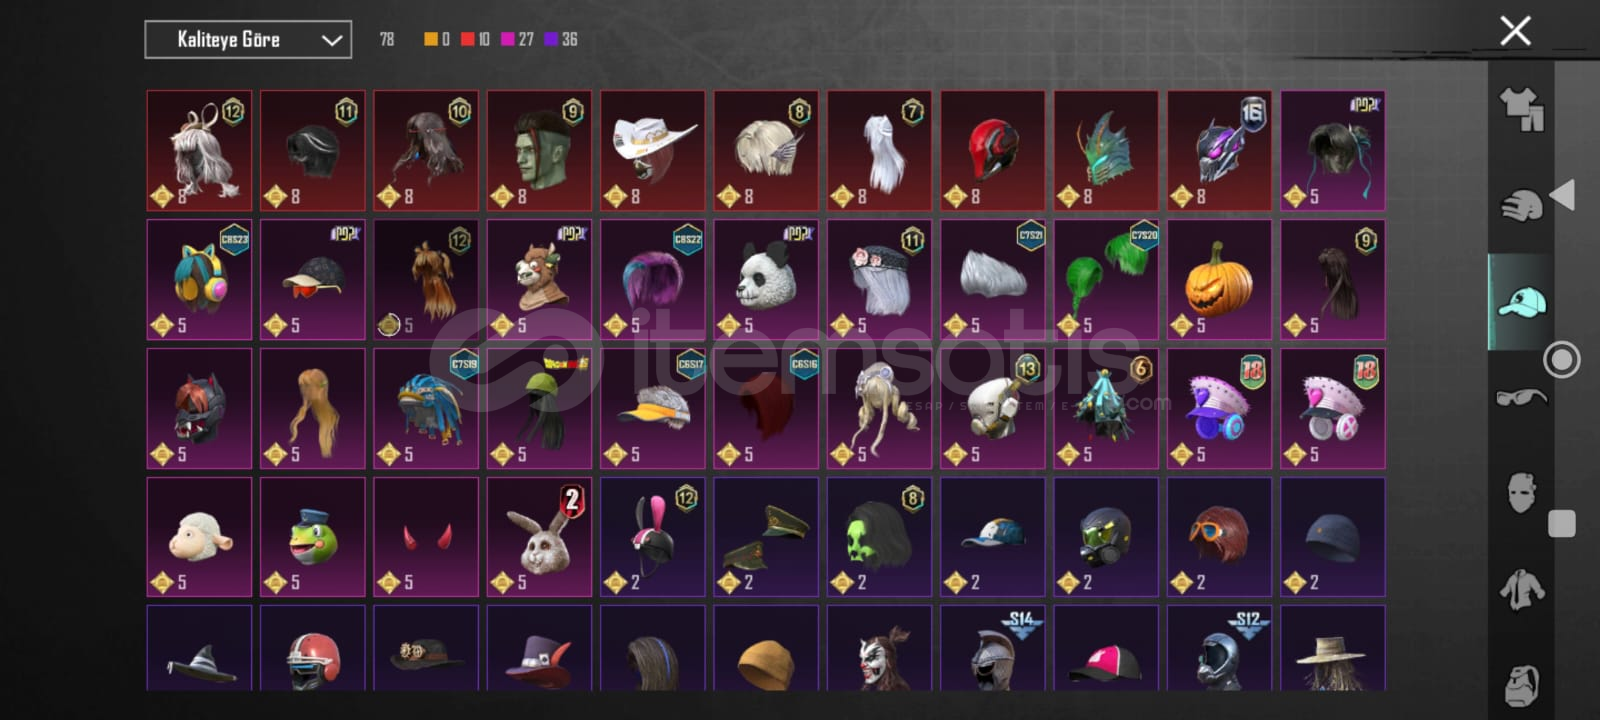Pick the sheep head item
The image size is (1600, 720).
tap(199, 537)
